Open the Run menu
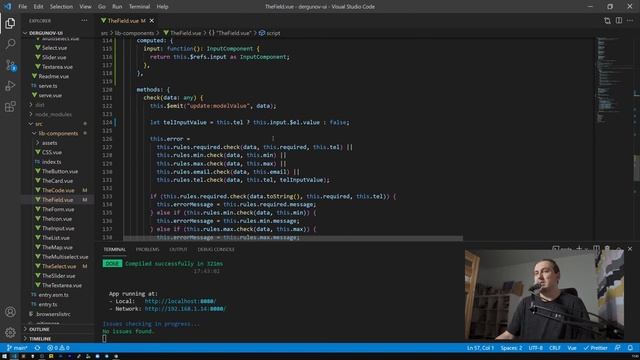 click(x=117, y=7)
